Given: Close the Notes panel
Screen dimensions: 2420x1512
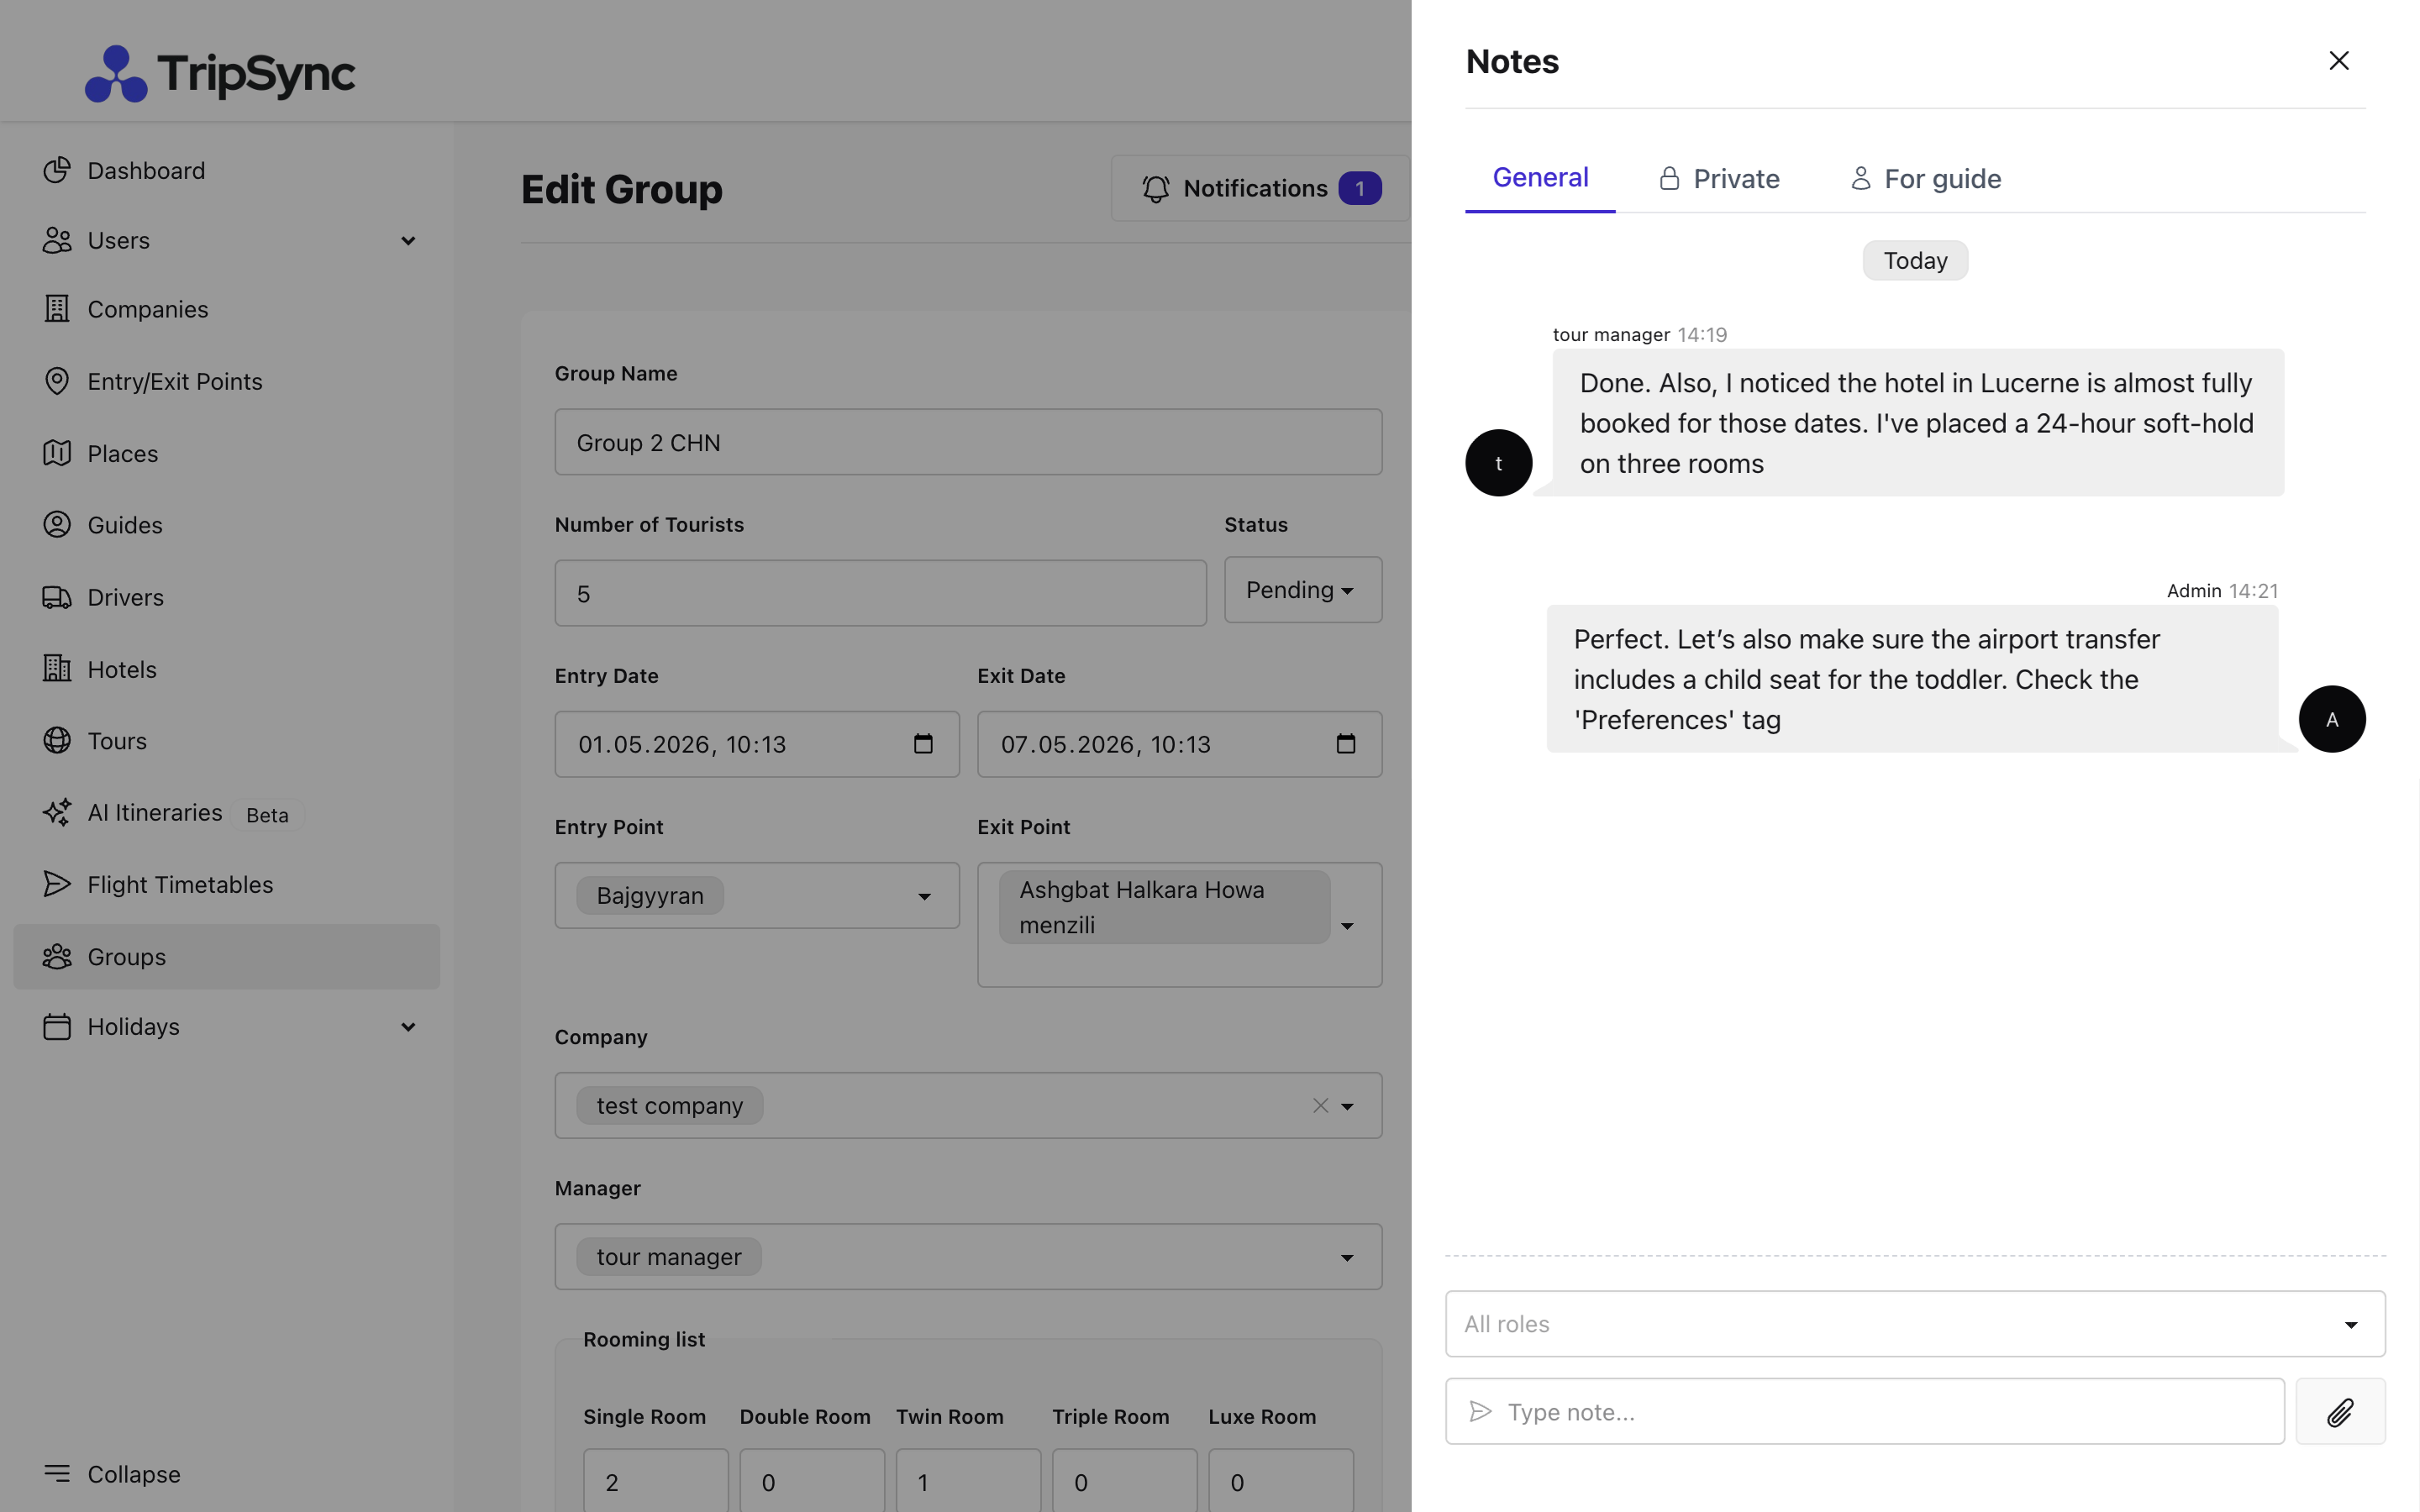Looking at the screenshot, I should click(2338, 61).
